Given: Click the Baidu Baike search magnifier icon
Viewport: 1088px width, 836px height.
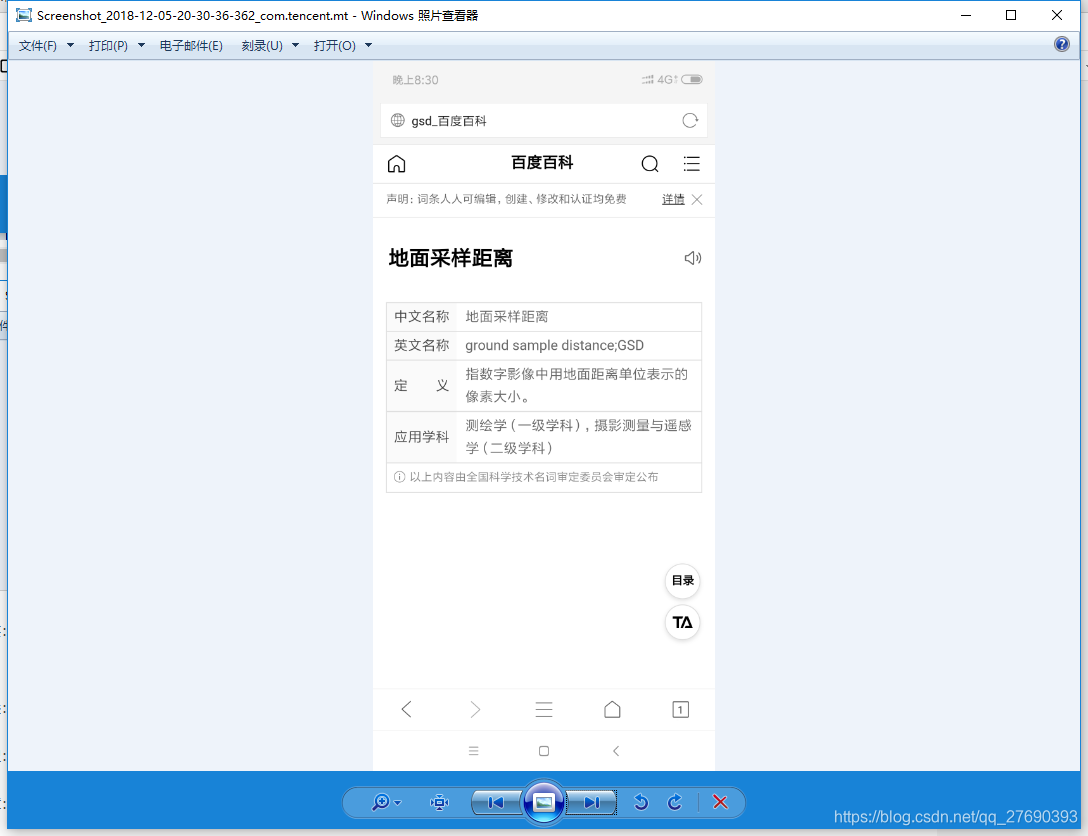Looking at the screenshot, I should pyautogui.click(x=649, y=164).
